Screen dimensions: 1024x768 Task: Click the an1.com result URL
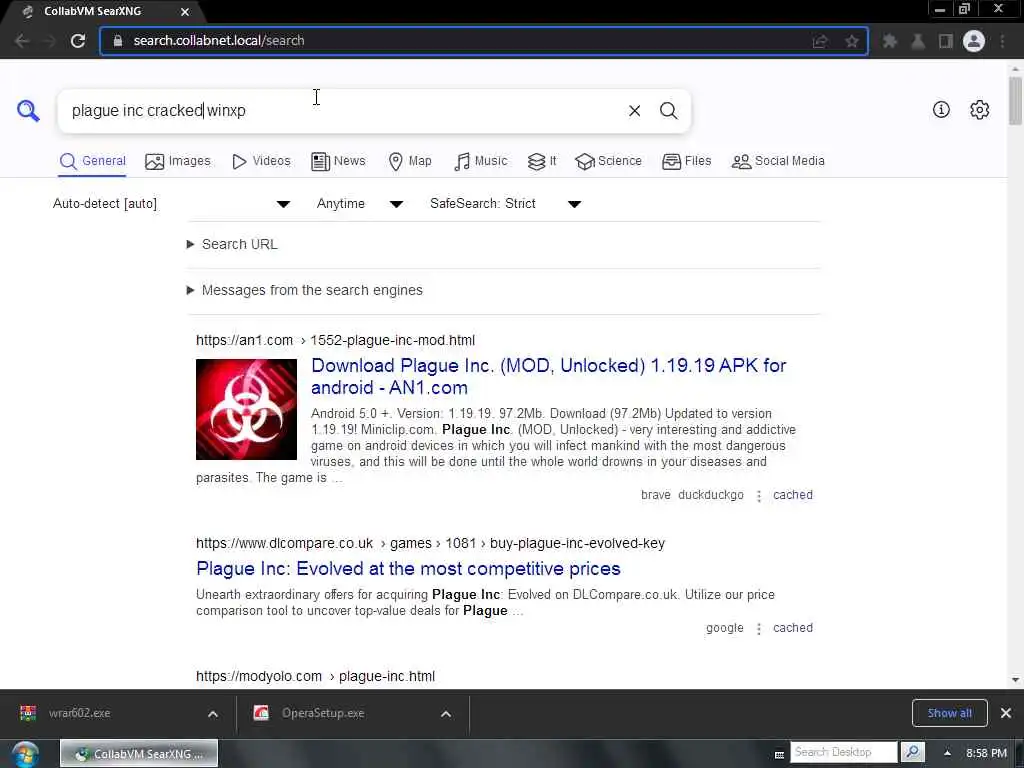pos(336,340)
